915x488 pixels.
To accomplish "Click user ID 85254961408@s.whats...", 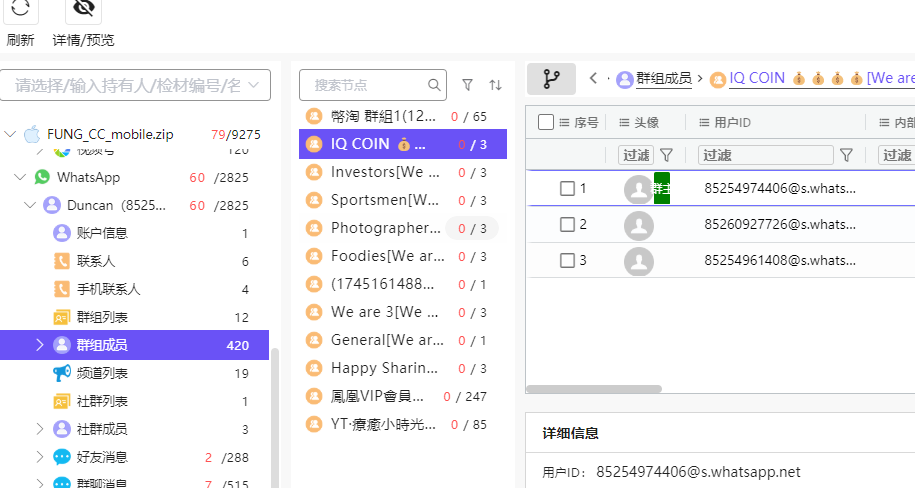I will click(x=780, y=260).
